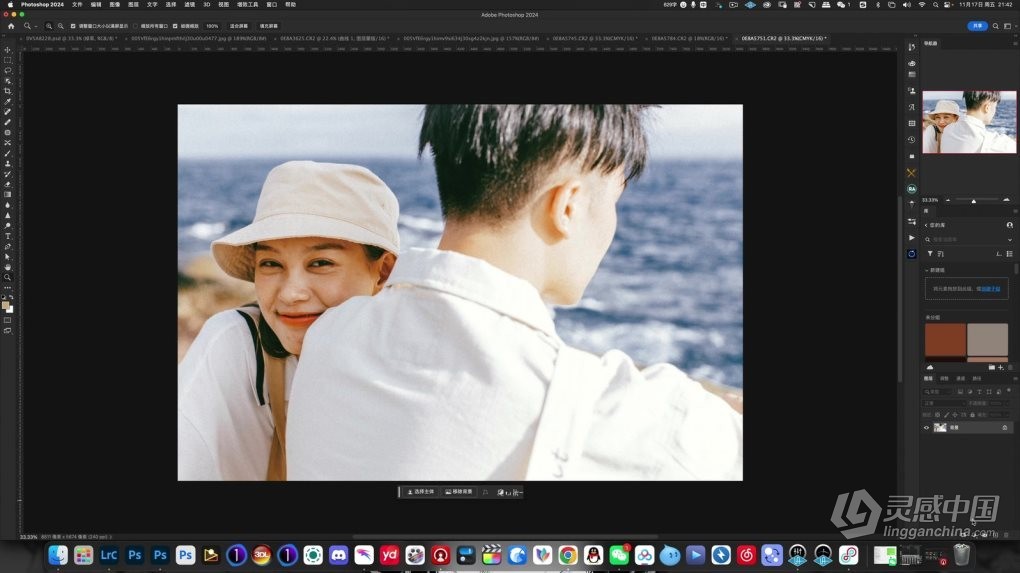Open the History panel icon
Screen dimensions: 1020x573
911,139
